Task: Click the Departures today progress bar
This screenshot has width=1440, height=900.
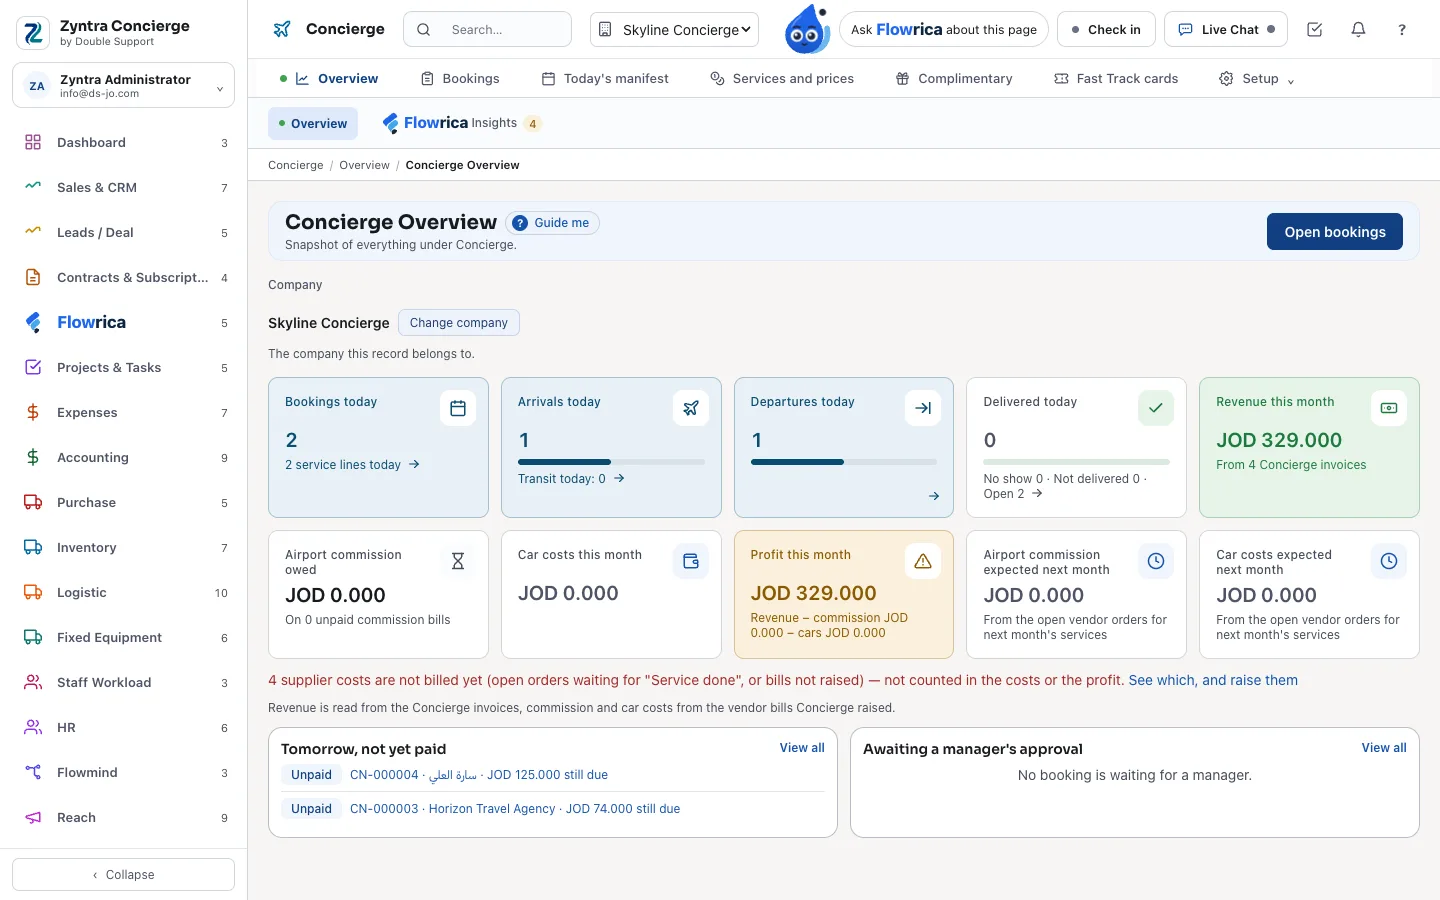Action: [x=844, y=462]
